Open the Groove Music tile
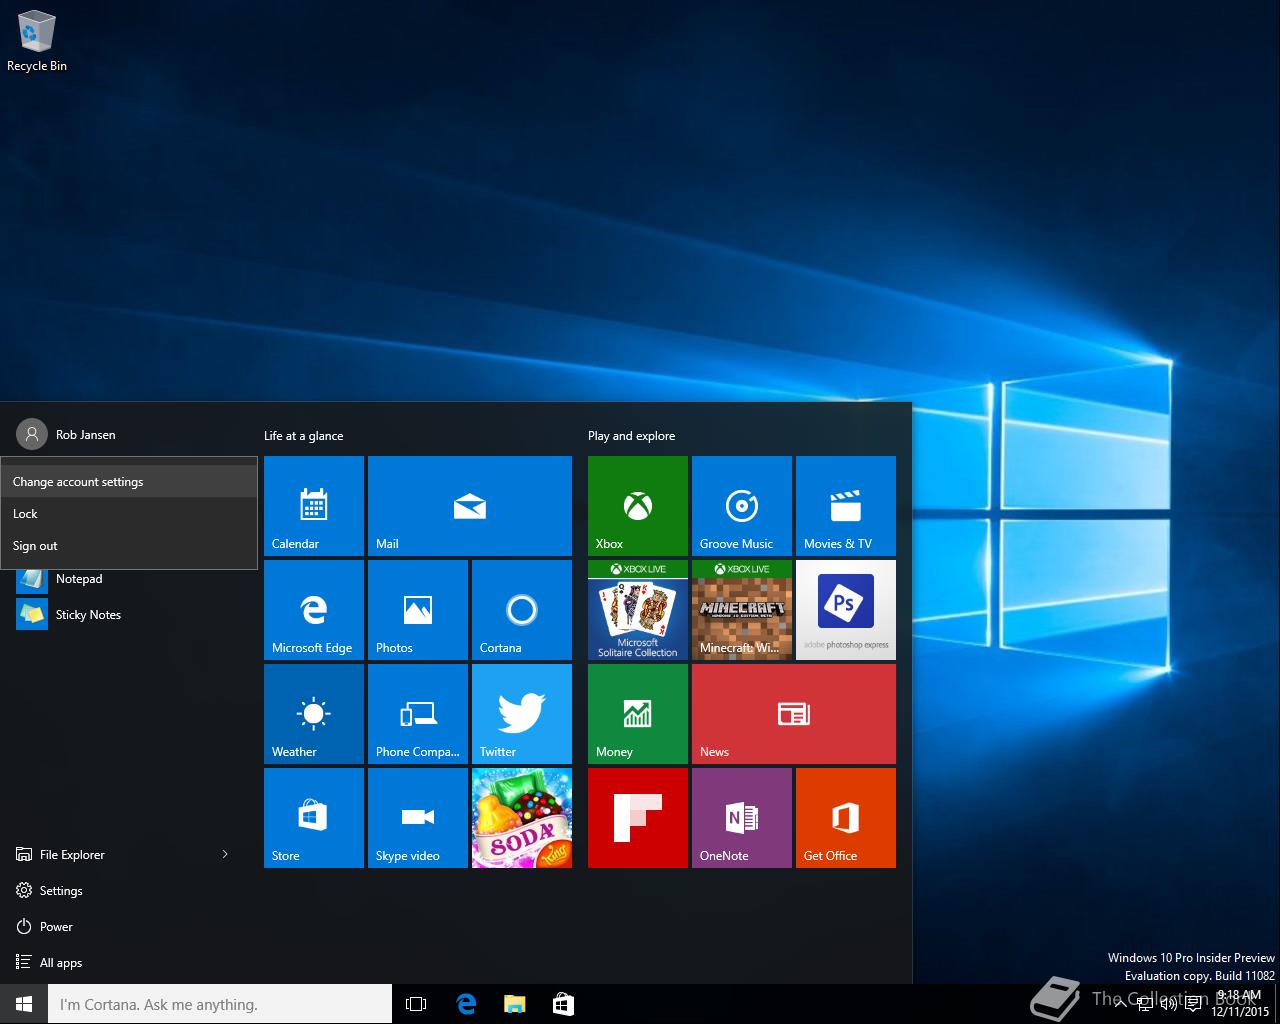The width and height of the screenshot is (1280, 1024). 742,506
